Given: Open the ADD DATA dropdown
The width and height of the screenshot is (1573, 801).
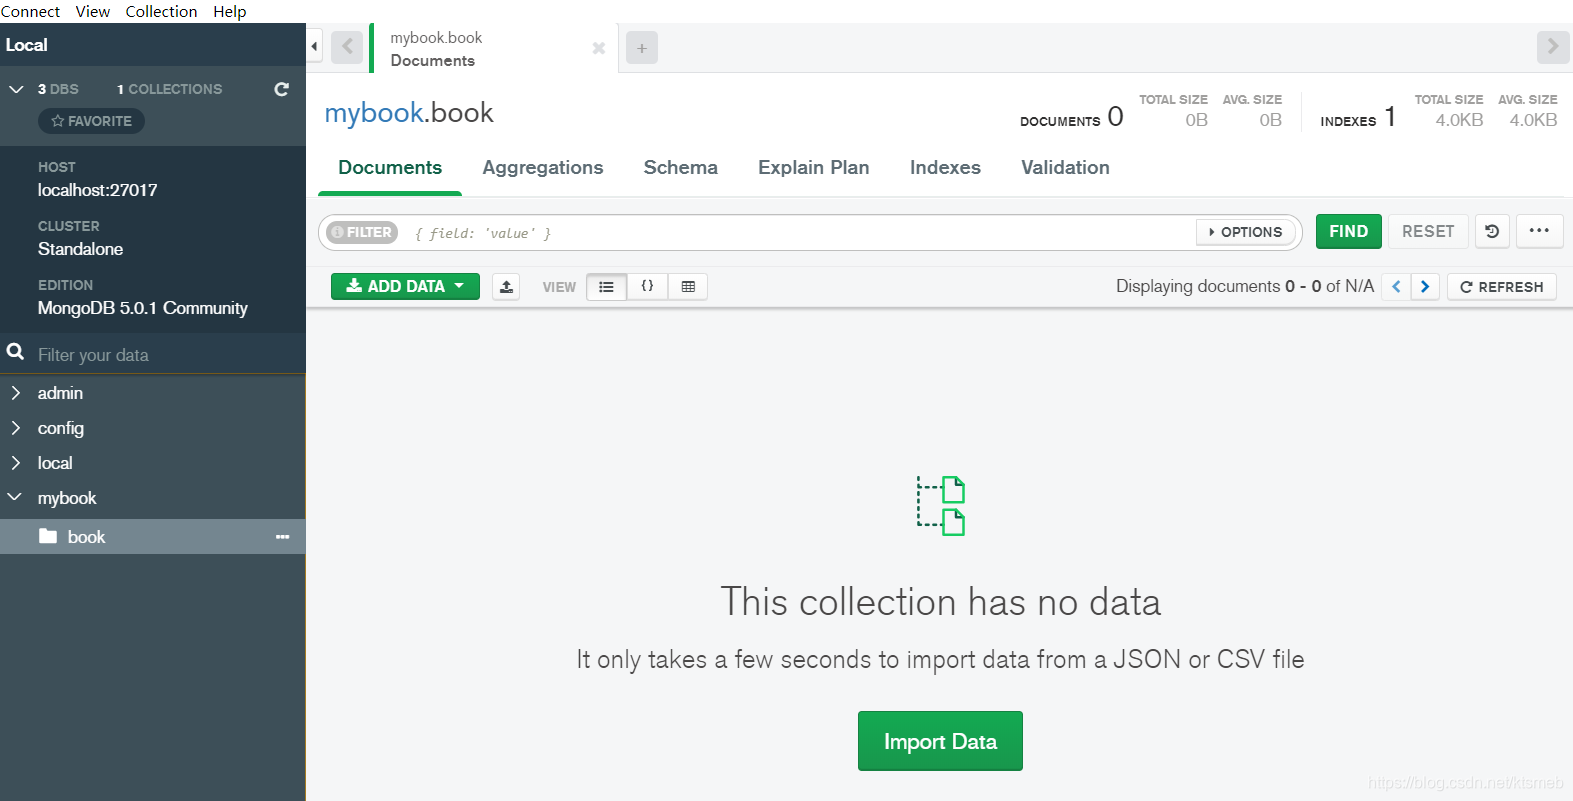Looking at the screenshot, I should pyautogui.click(x=405, y=286).
